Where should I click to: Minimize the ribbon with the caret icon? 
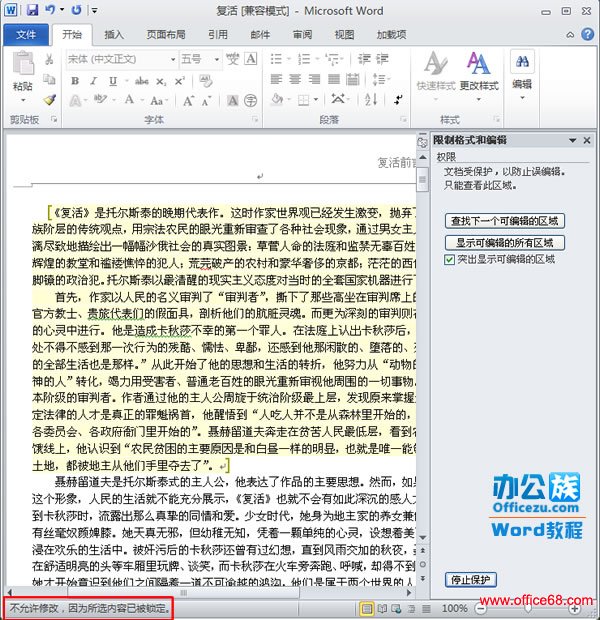(570, 35)
